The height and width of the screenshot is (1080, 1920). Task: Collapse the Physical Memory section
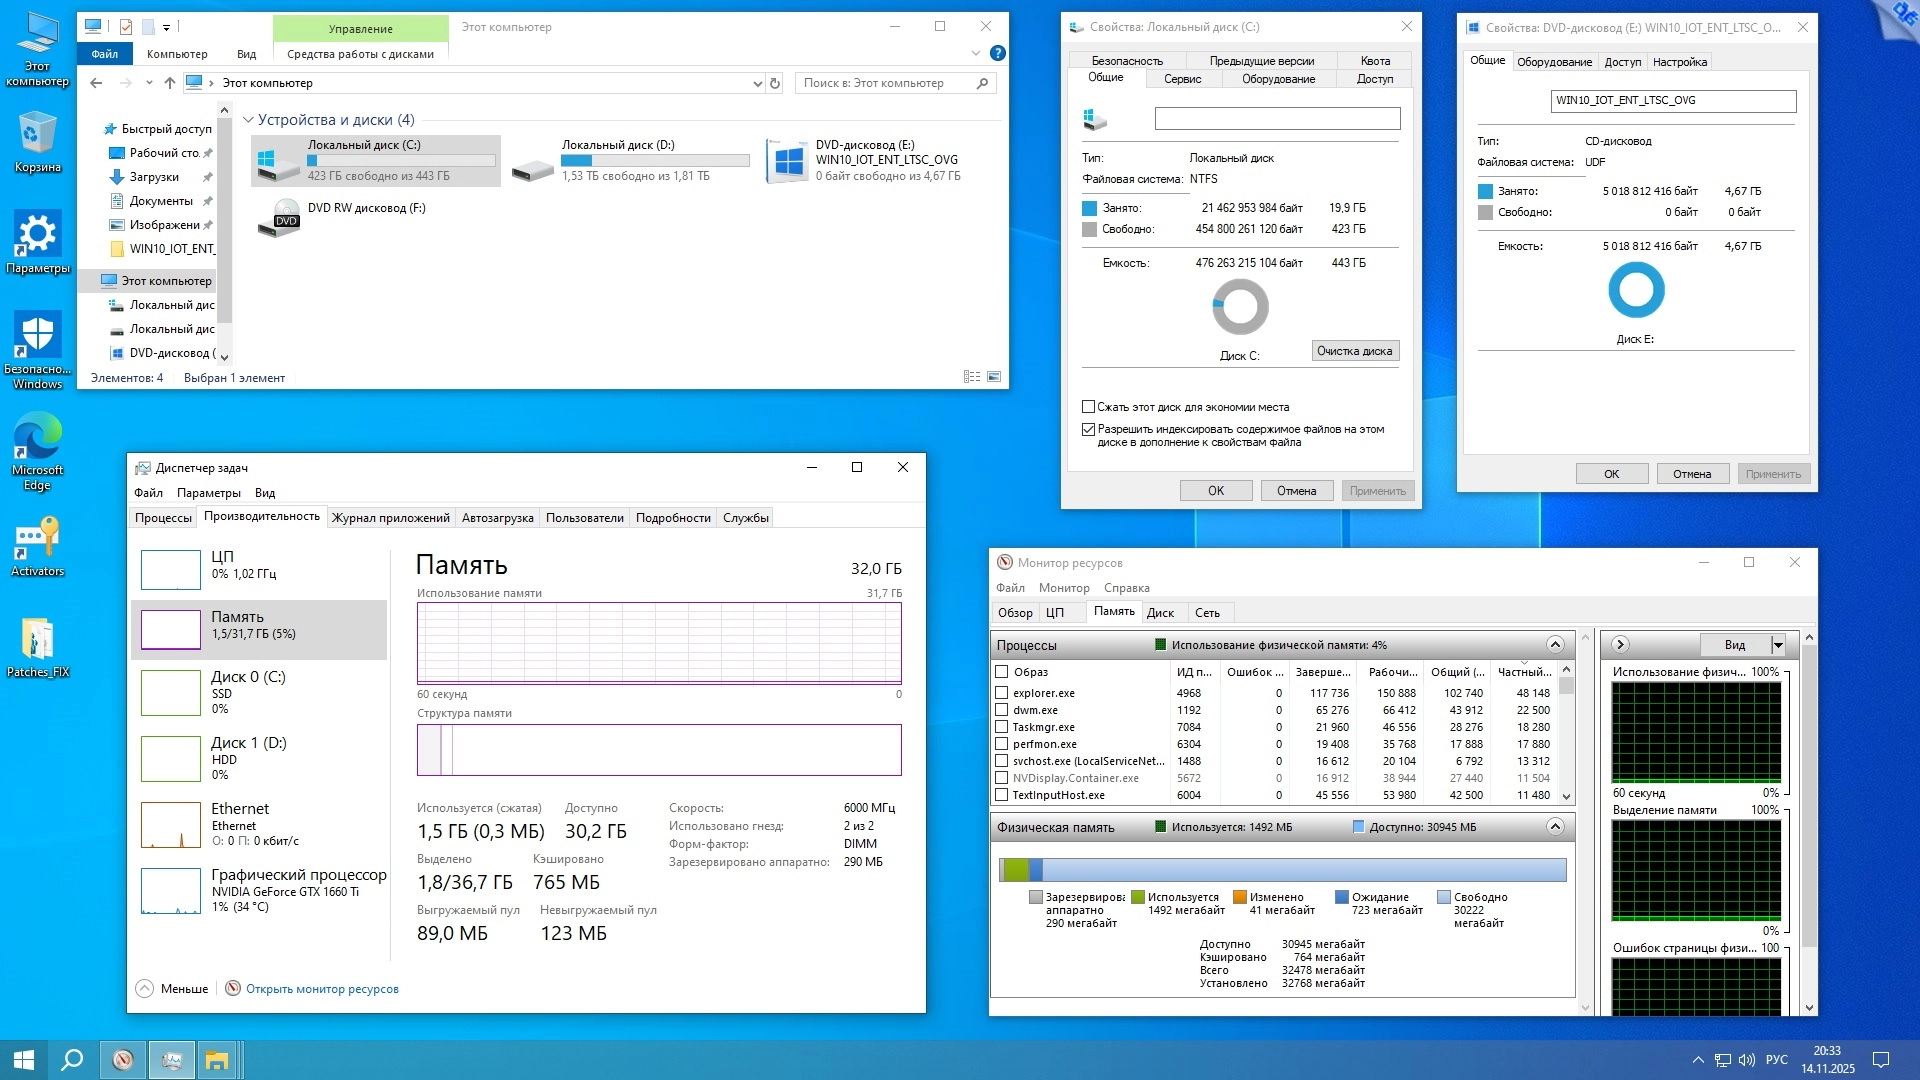tap(1554, 826)
